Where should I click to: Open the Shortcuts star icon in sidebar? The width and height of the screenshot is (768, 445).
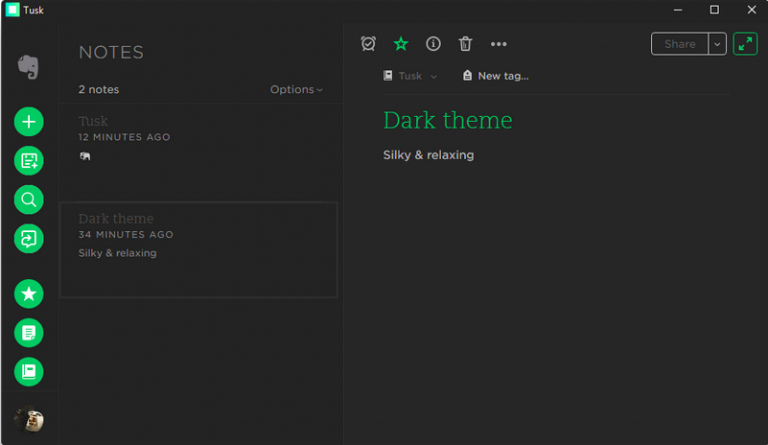[29, 294]
